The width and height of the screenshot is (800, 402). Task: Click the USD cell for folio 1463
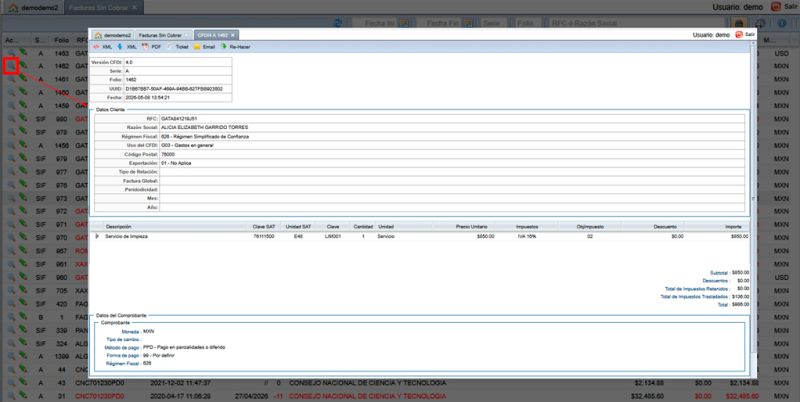coord(781,53)
